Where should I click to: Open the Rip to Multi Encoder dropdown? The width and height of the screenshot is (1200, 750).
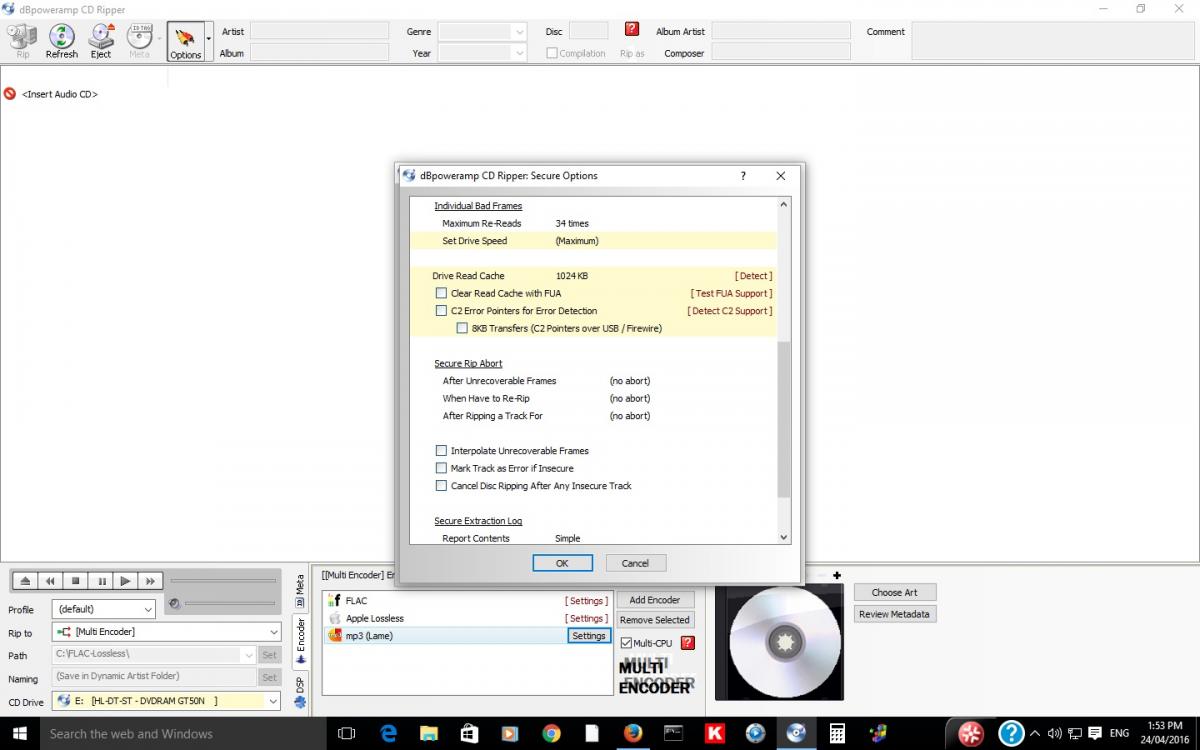pos(167,632)
